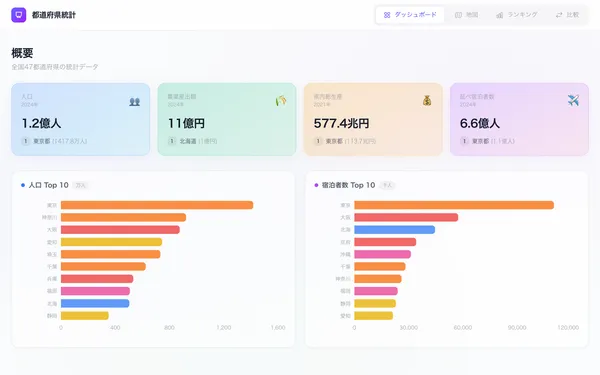The height and width of the screenshot is (375, 600).
Task: Click the 都道府県統計 title link
Action: click(54, 15)
